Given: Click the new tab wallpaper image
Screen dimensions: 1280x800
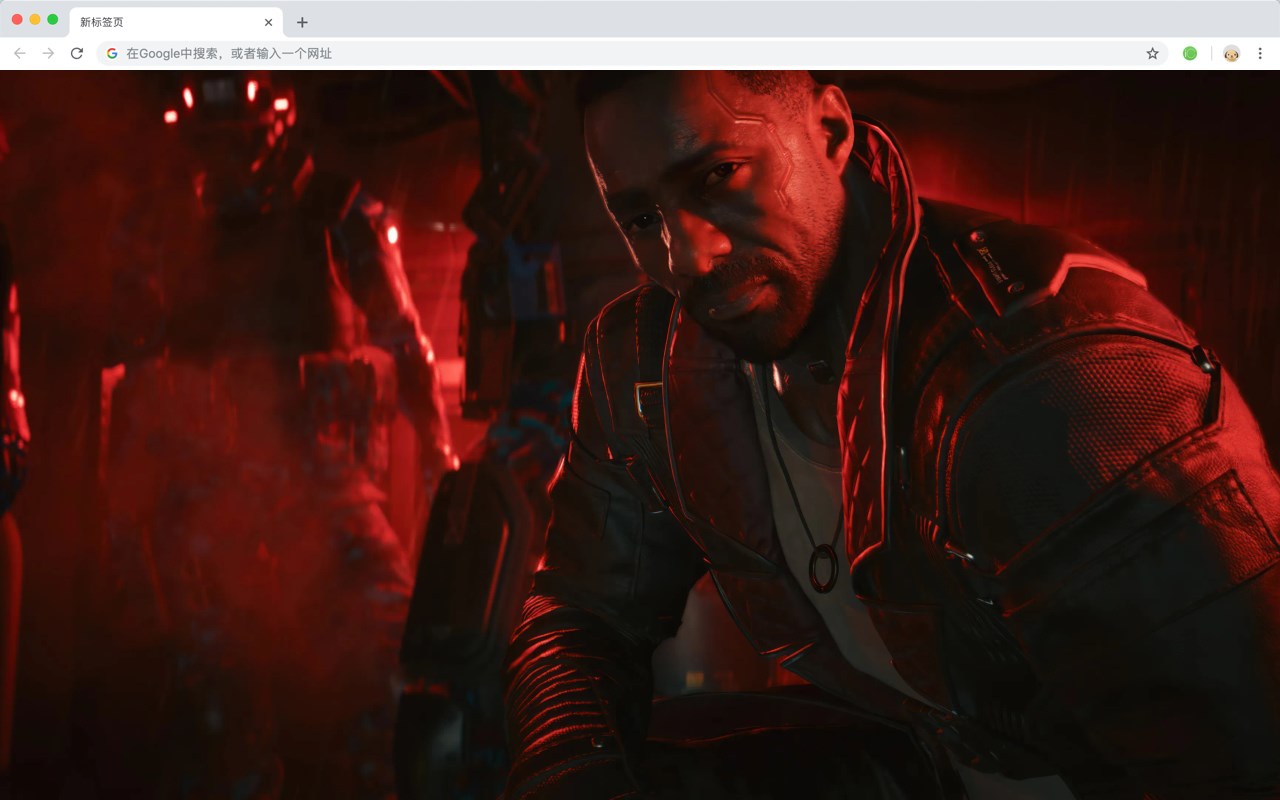Looking at the screenshot, I should tap(640, 435).
